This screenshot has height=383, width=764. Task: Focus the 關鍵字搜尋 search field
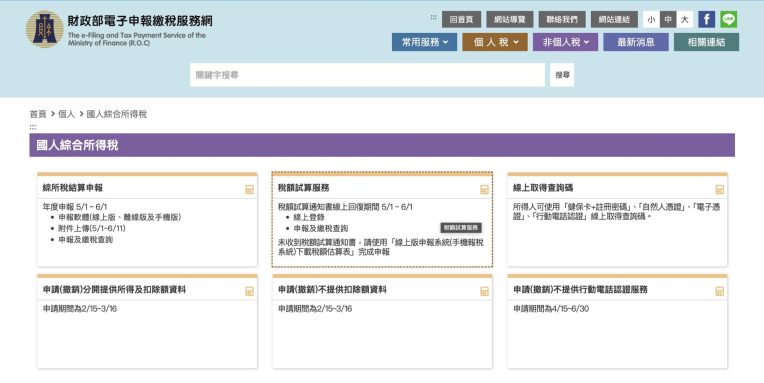point(367,75)
